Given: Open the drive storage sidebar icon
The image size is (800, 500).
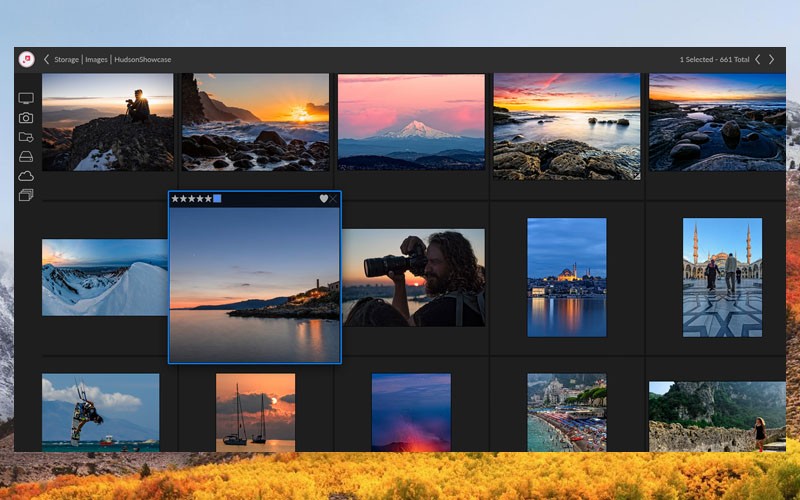Looking at the screenshot, I should (26, 157).
